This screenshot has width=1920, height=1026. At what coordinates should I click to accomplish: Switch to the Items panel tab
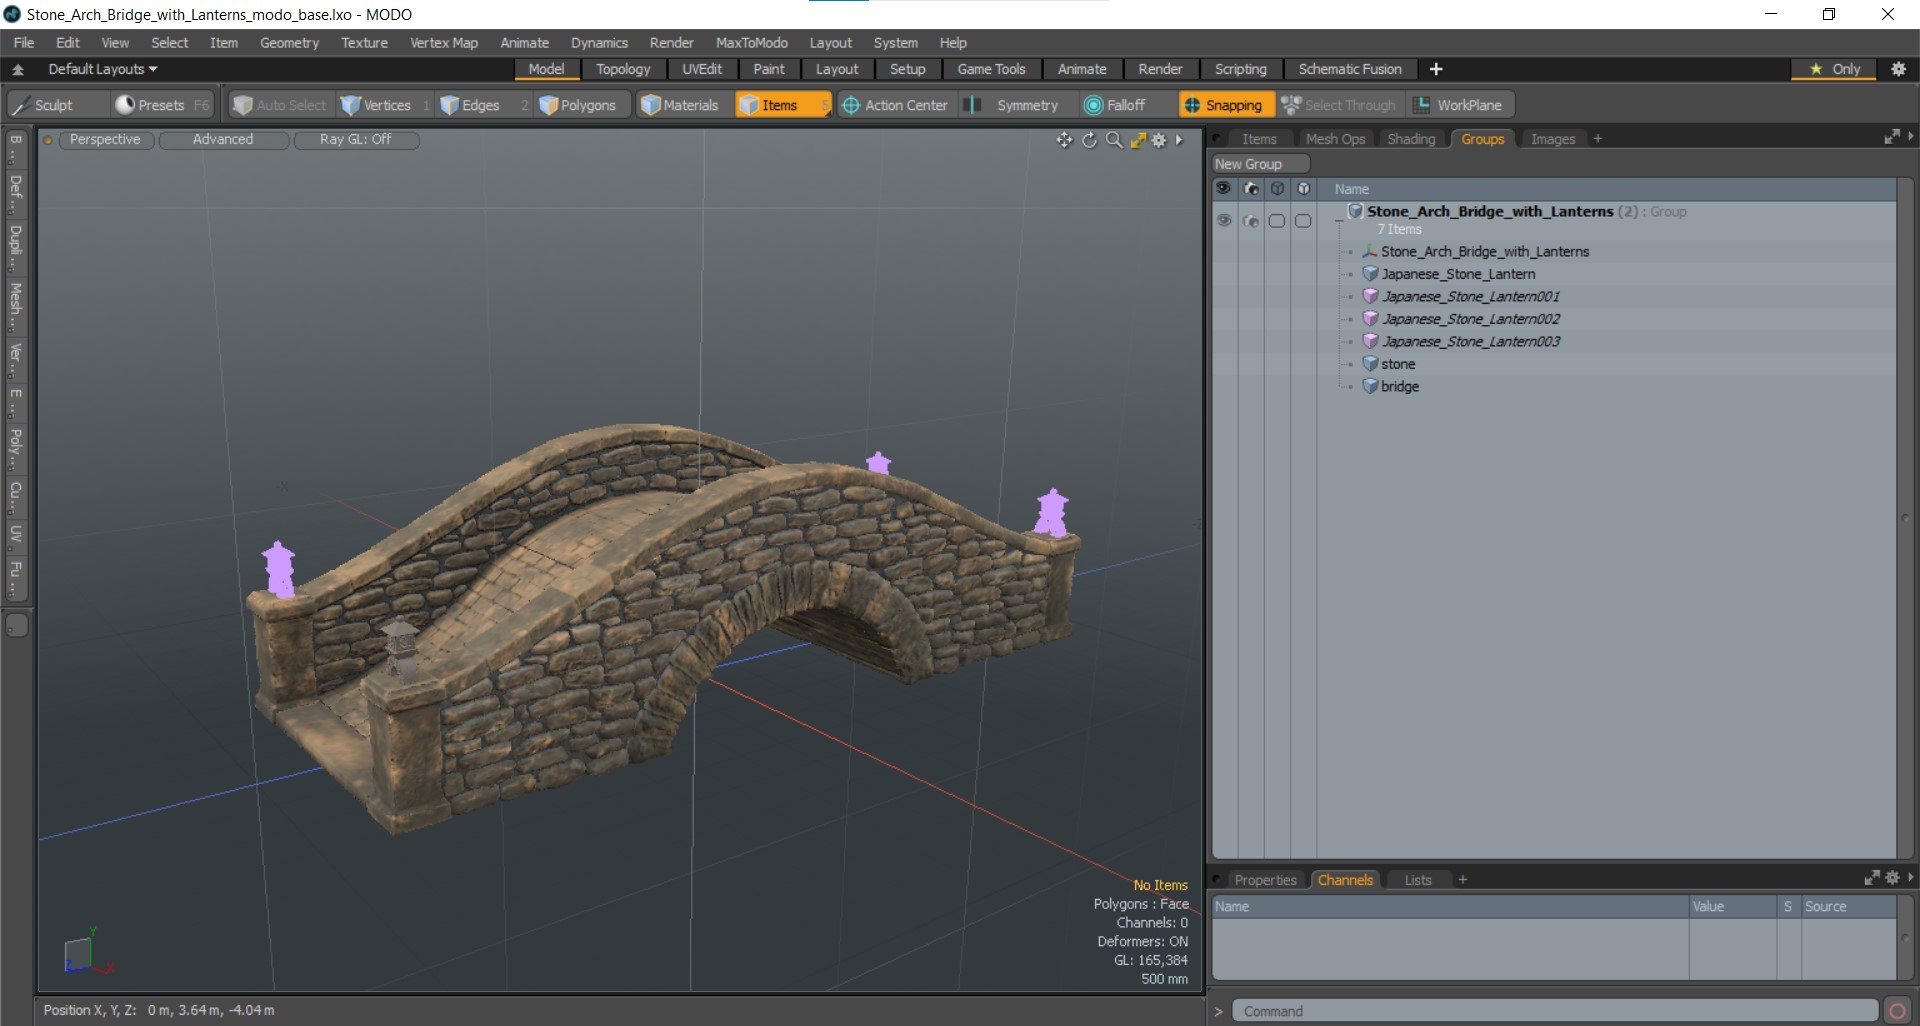pos(1259,139)
